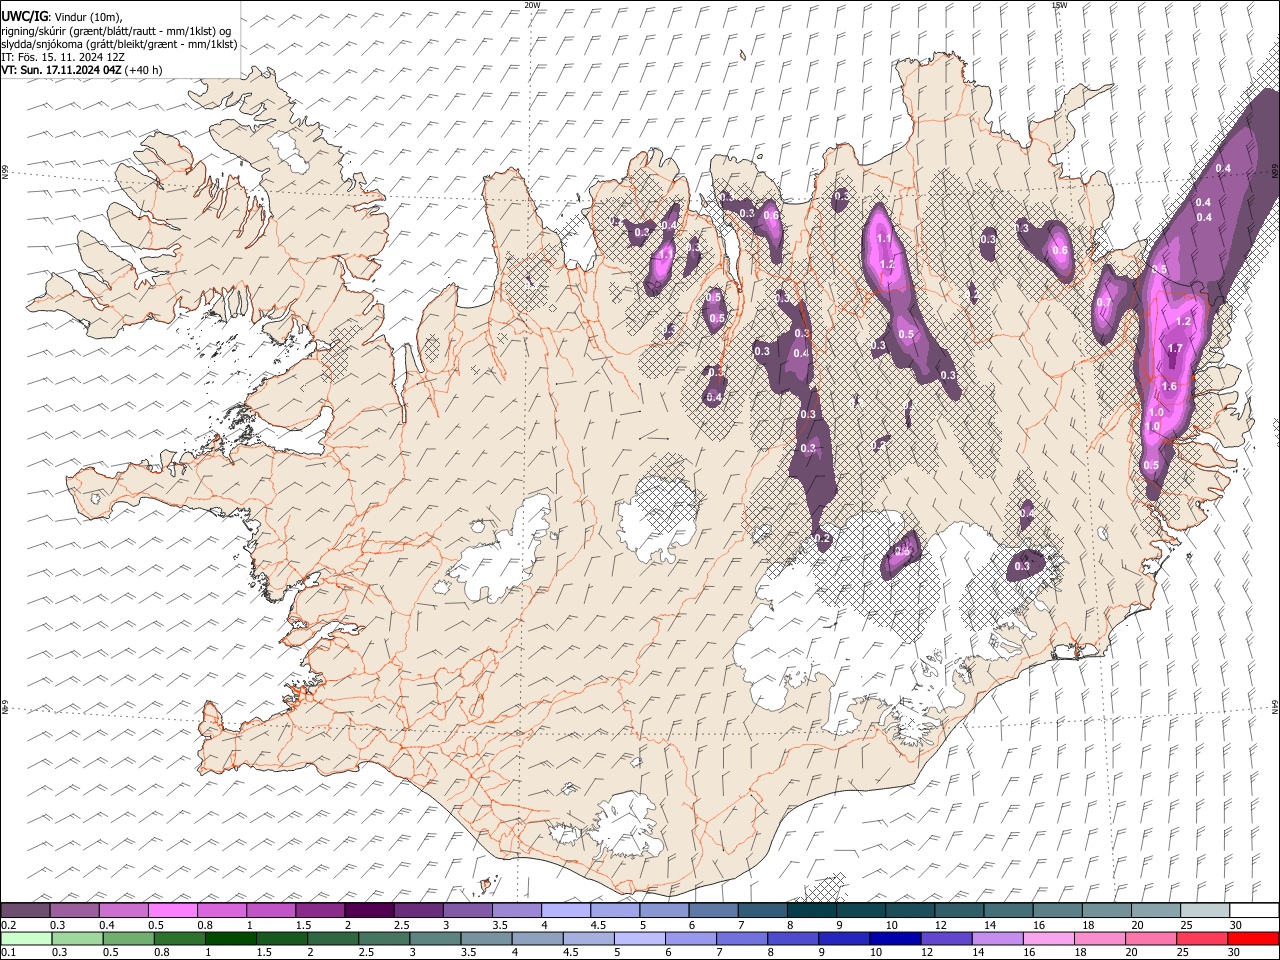Select the 'rigning/skúrir (grænt/blátt/rautt - mm/1klst) og' line
The height and width of the screenshot is (960, 1280).
point(116,31)
